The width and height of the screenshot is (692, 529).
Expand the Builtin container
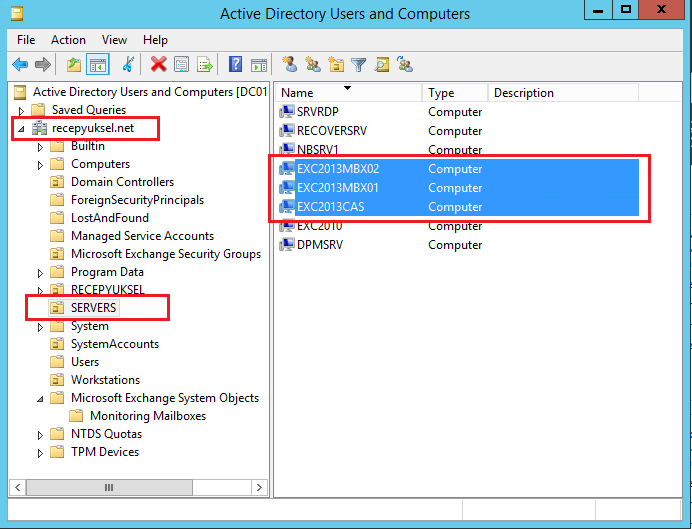pos(40,147)
